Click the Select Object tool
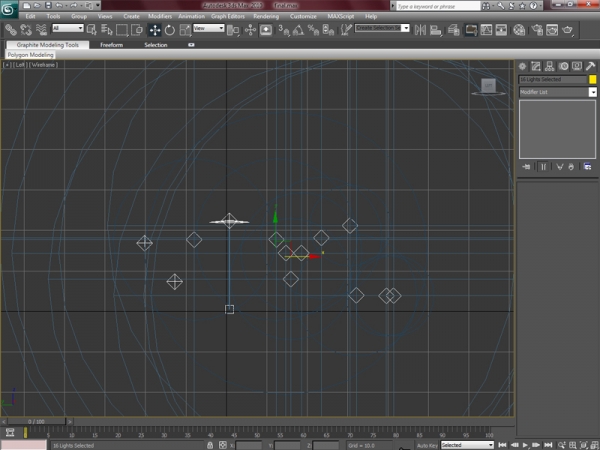The width and height of the screenshot is (600, 450). click(x=91, y=30)
